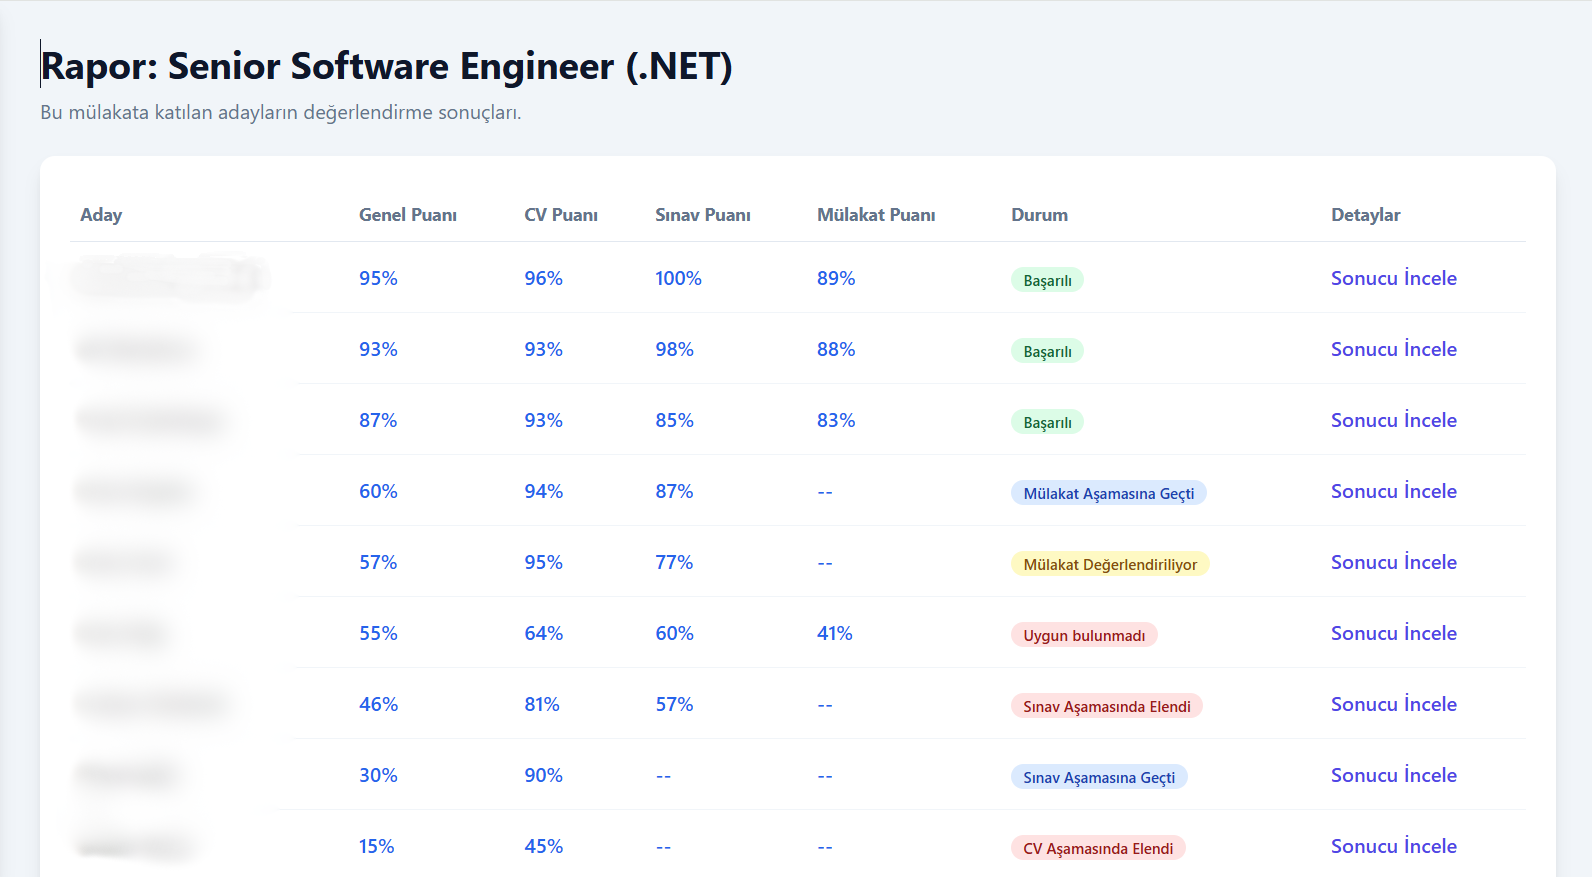
Task: Open Sonucu İncele for Mülakat Değerlendiriliyor row
Action: [x=1393, y=562]
